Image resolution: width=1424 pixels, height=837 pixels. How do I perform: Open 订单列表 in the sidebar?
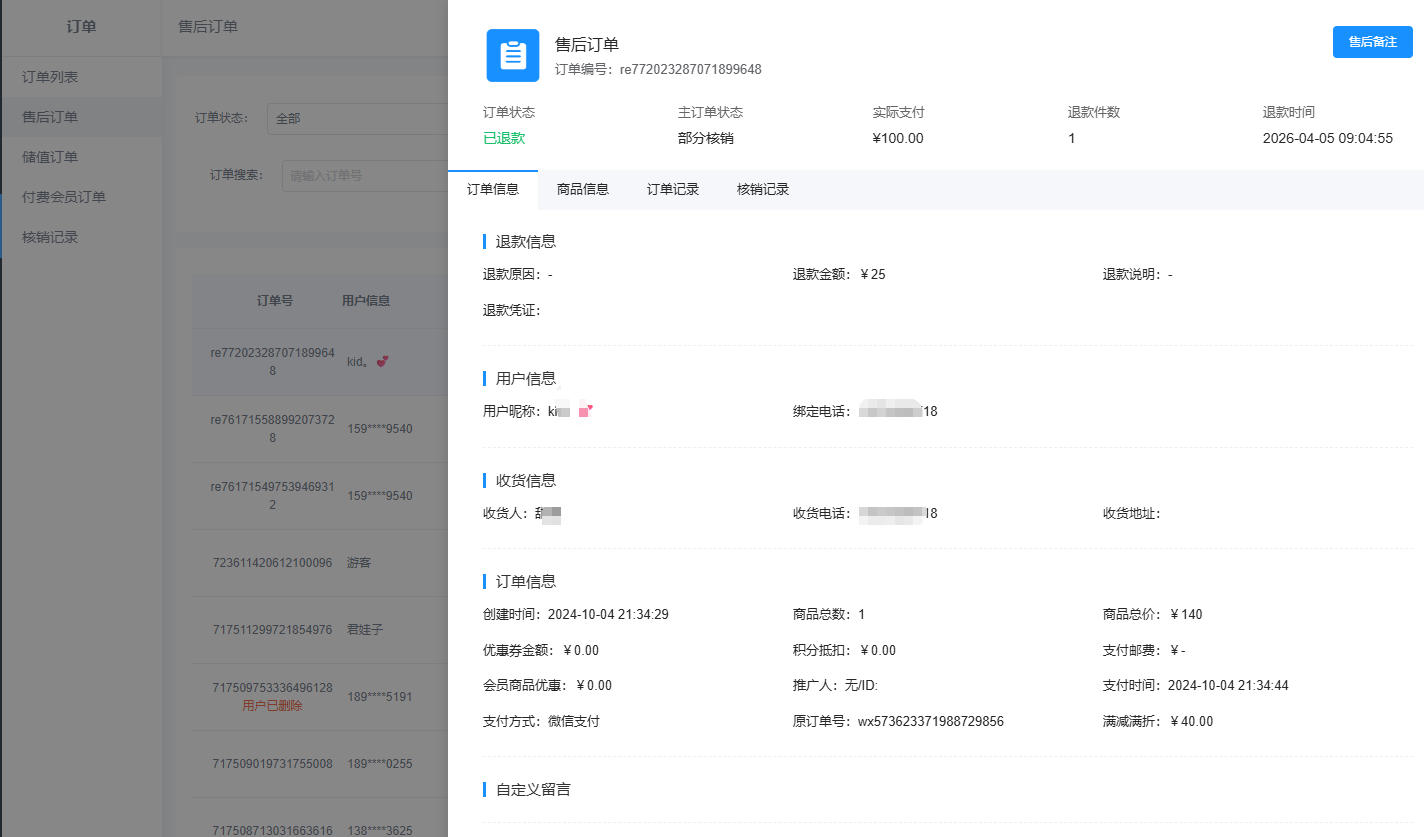pos(50,77)
